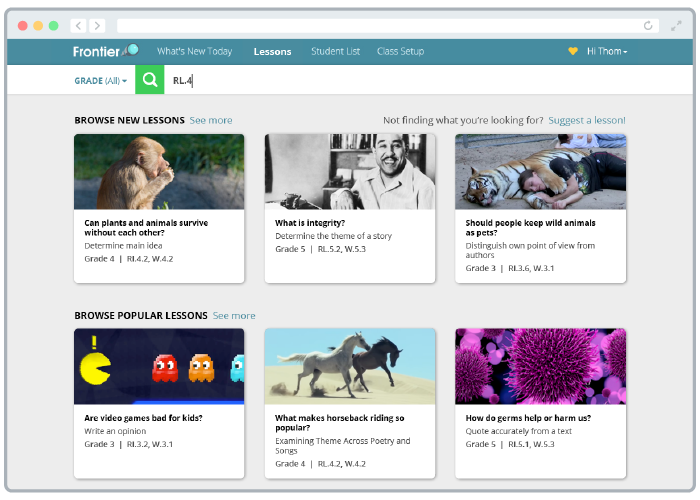The image size is (700, 500).
Task: Go to the Student List tab
Action: pyautogui.click(x=335, y=51)
